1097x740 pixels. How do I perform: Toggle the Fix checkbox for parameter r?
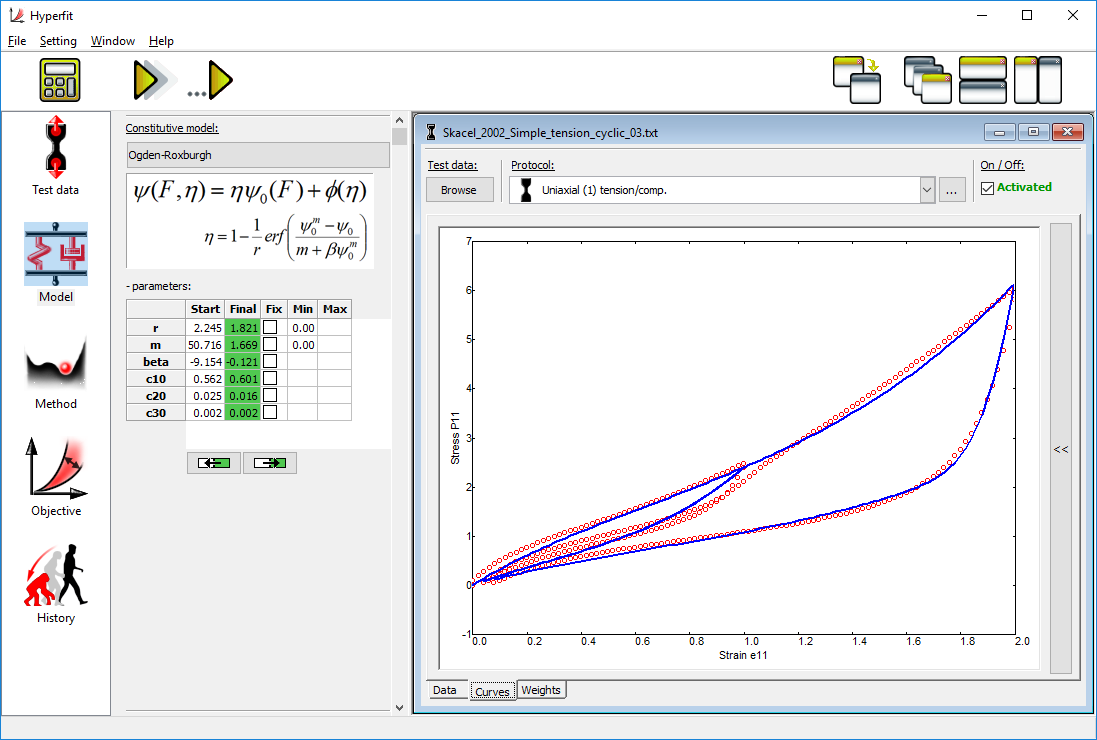coord(270,328)
